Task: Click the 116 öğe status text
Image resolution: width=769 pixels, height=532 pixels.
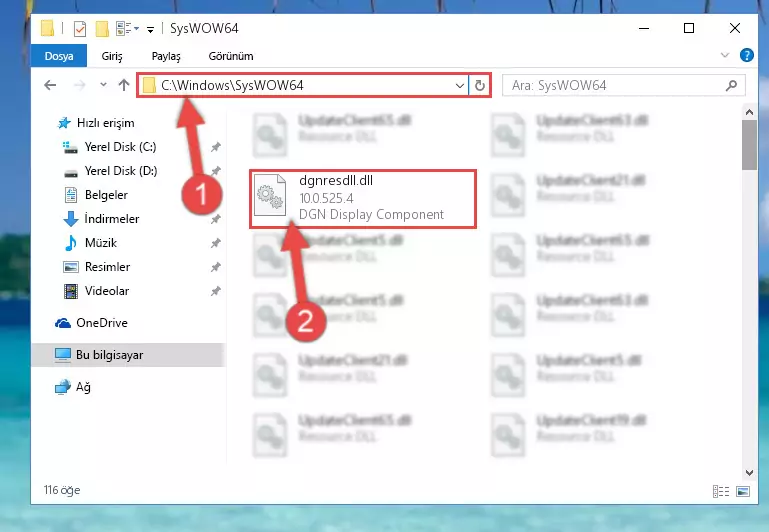Action: [62, 490]
